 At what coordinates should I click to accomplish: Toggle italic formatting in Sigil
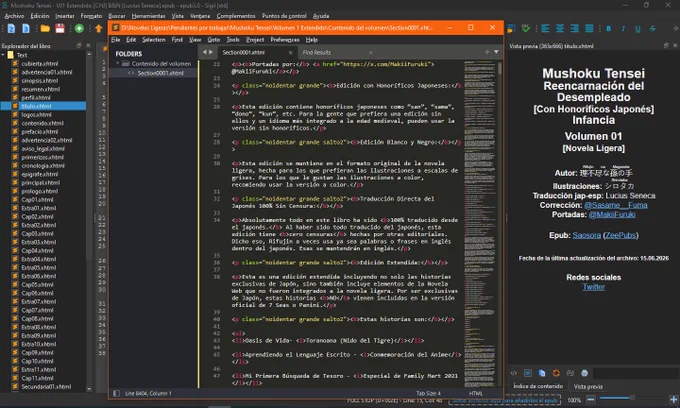(x=623, y=29)
